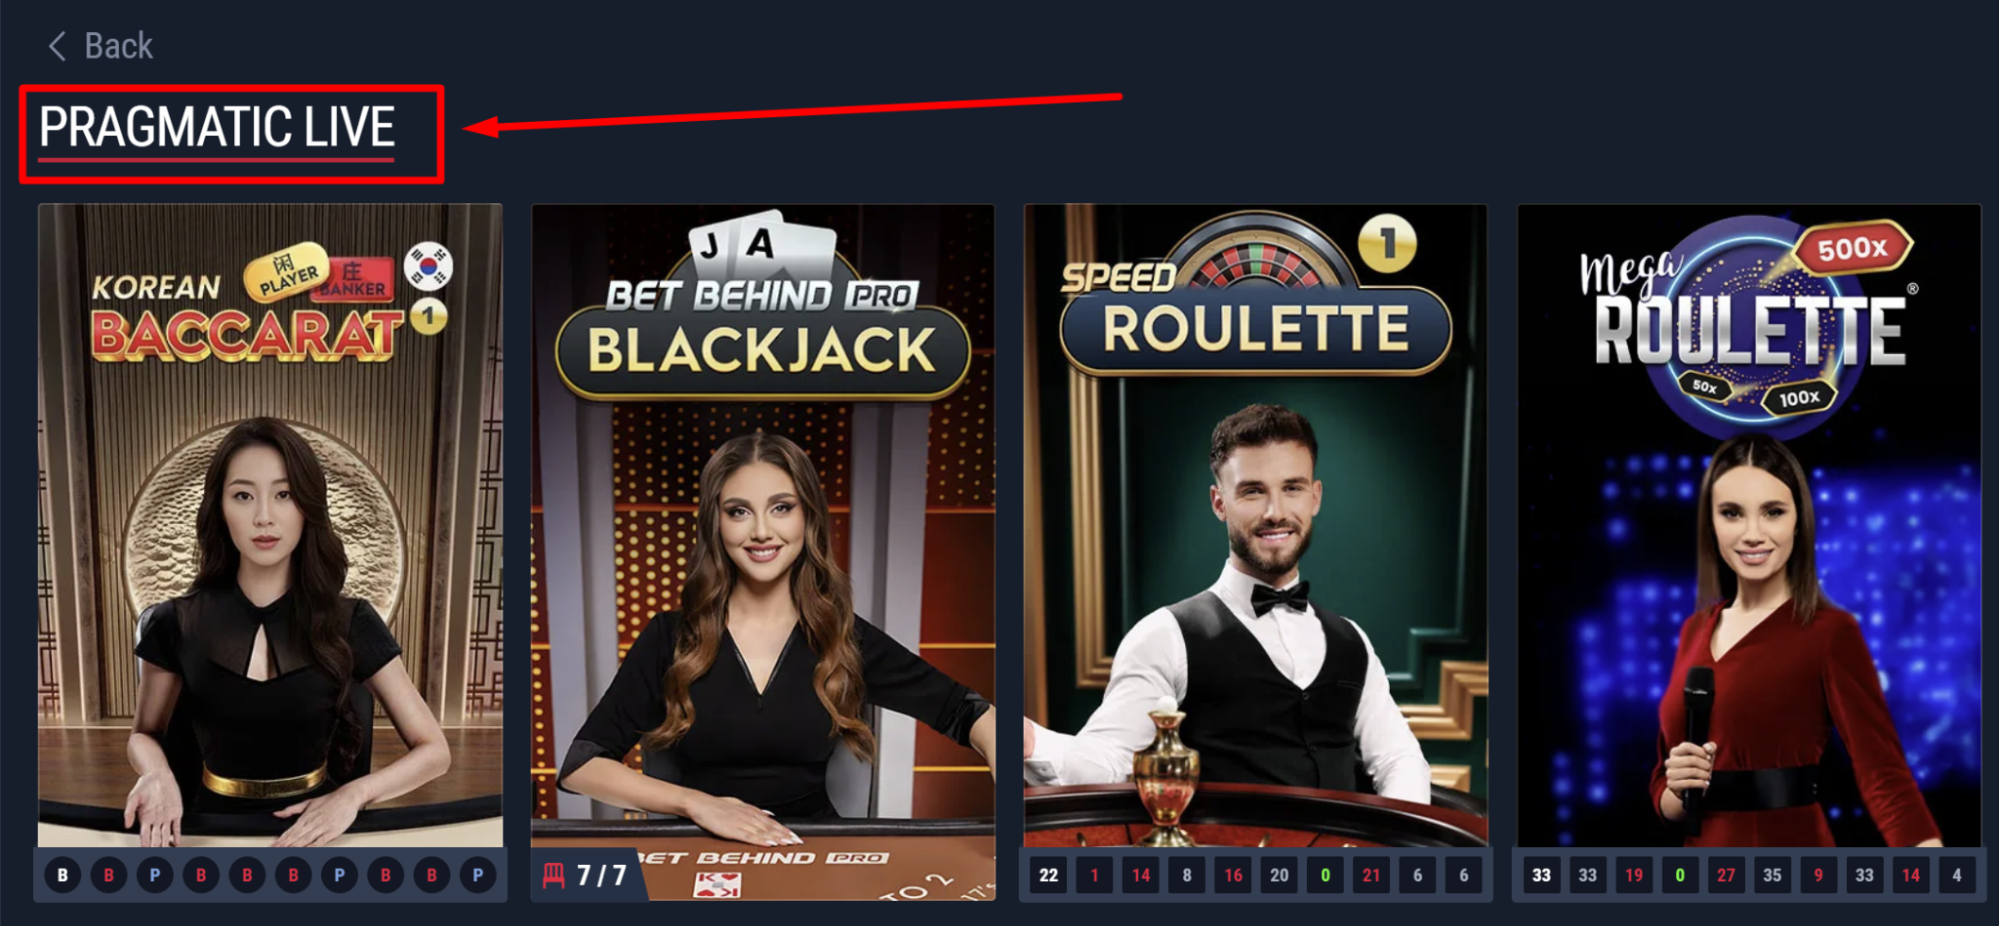Open the Korean Baccarat game tile
Viewport: 1999px width, 927px height.
[270, 526]
